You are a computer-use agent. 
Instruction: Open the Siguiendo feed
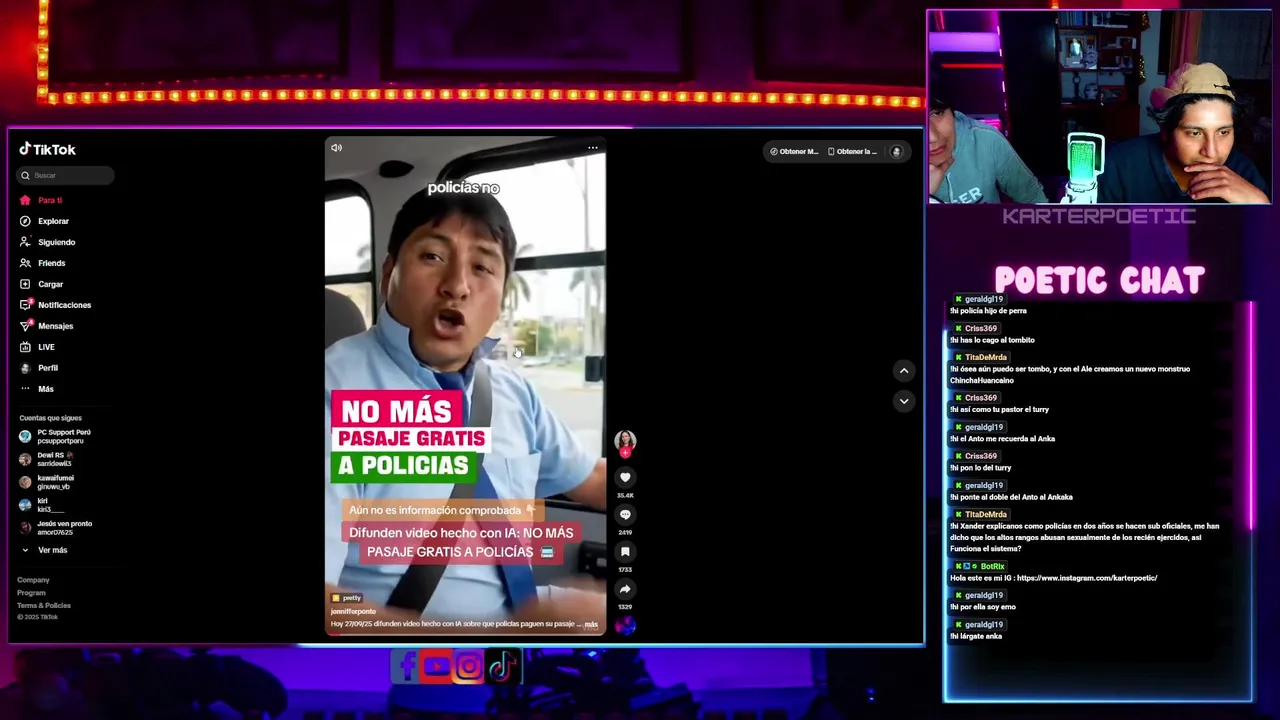pyautogui.click(x=56, y=242)
